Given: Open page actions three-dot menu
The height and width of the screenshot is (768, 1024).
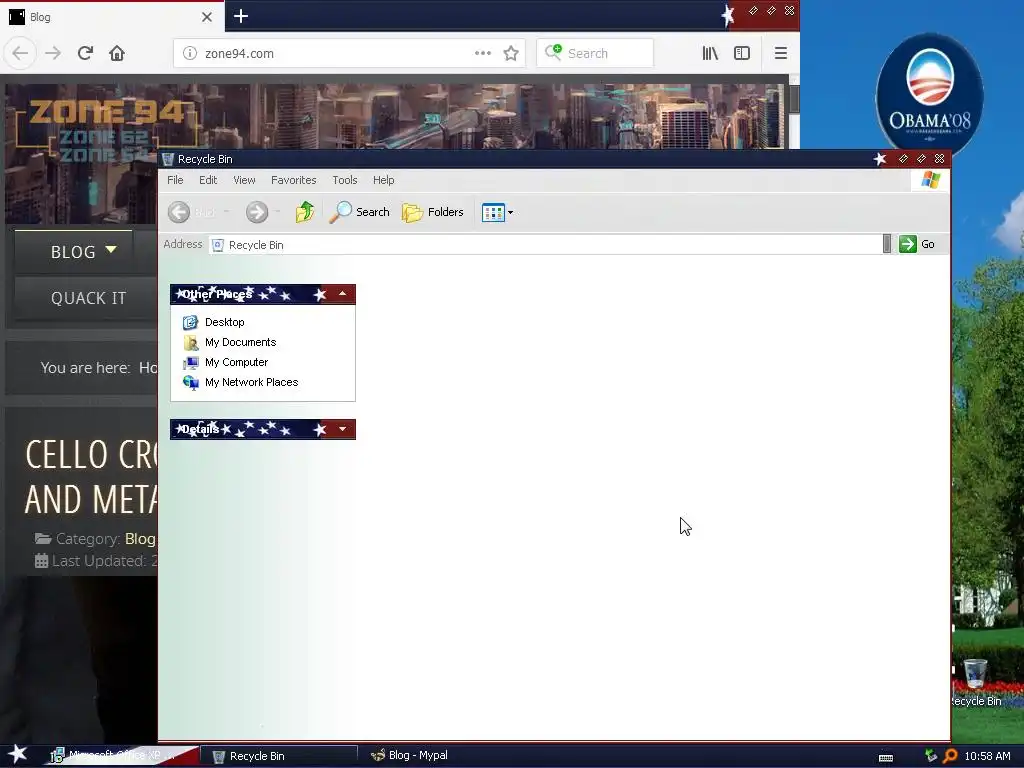Looking at the screenshot, I should coord(483,53).
